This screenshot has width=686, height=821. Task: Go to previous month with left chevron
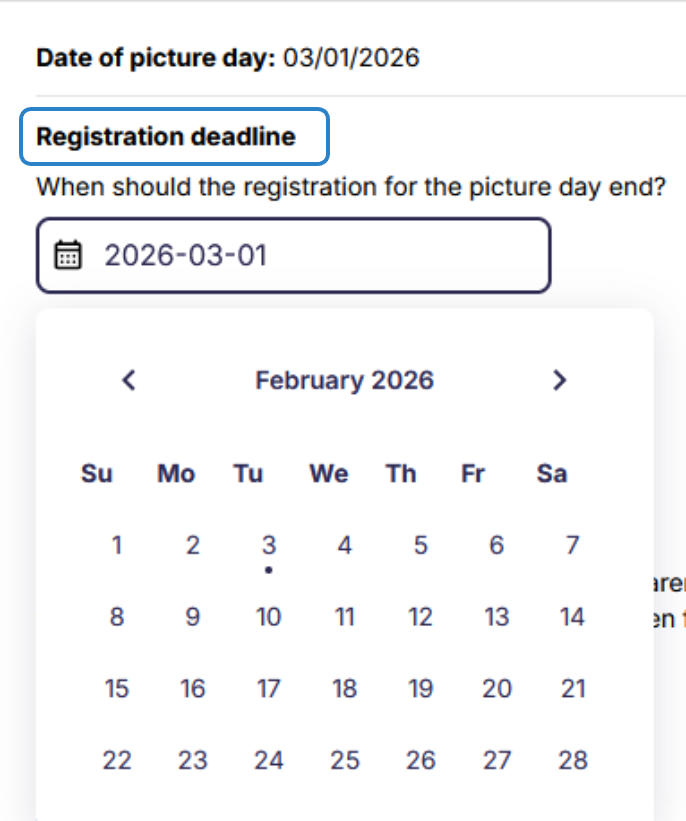tap(129, 380)
